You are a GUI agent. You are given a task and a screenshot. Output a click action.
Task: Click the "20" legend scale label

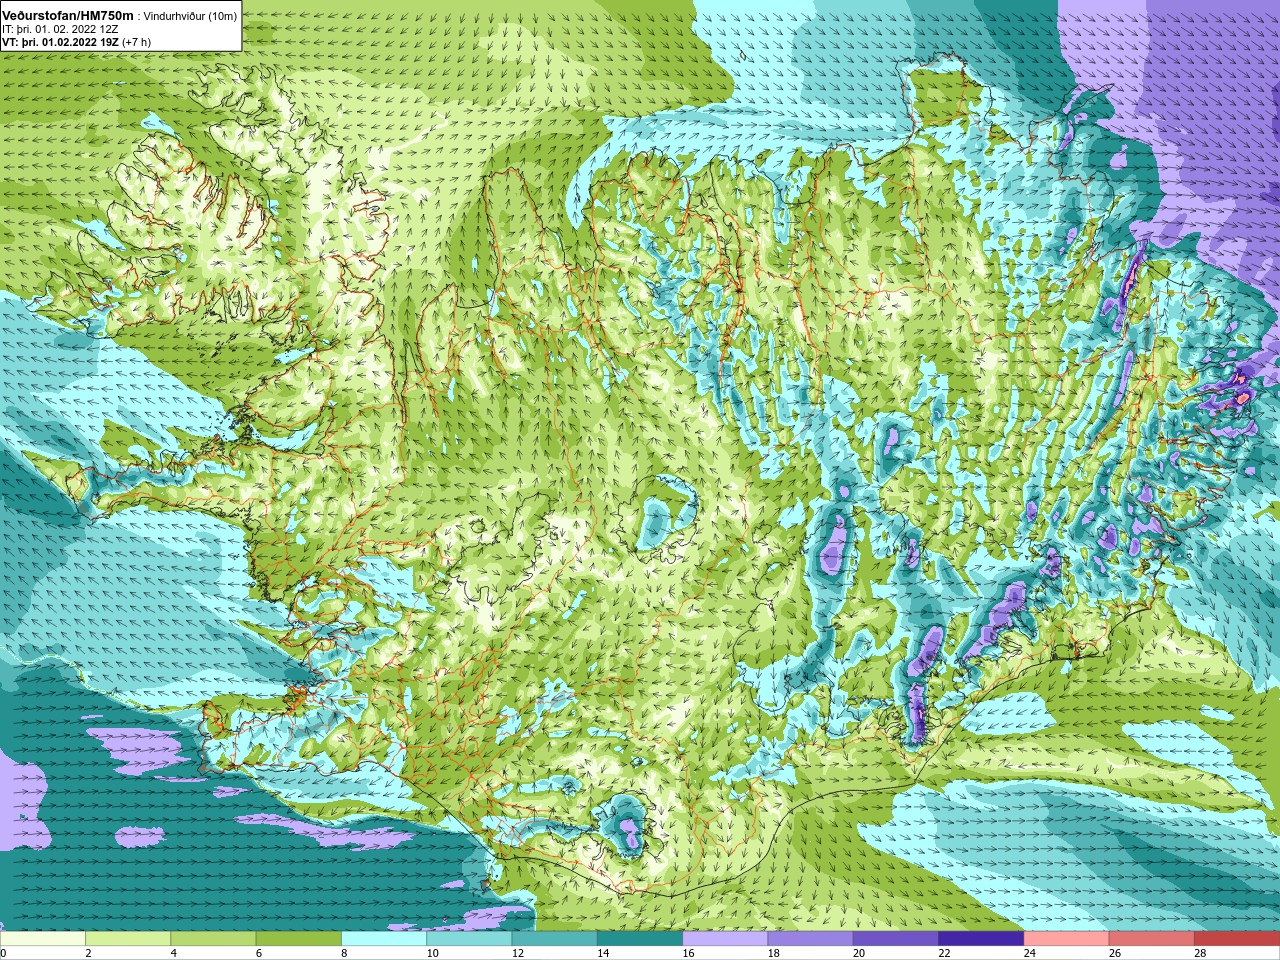[x=858, y=953]
